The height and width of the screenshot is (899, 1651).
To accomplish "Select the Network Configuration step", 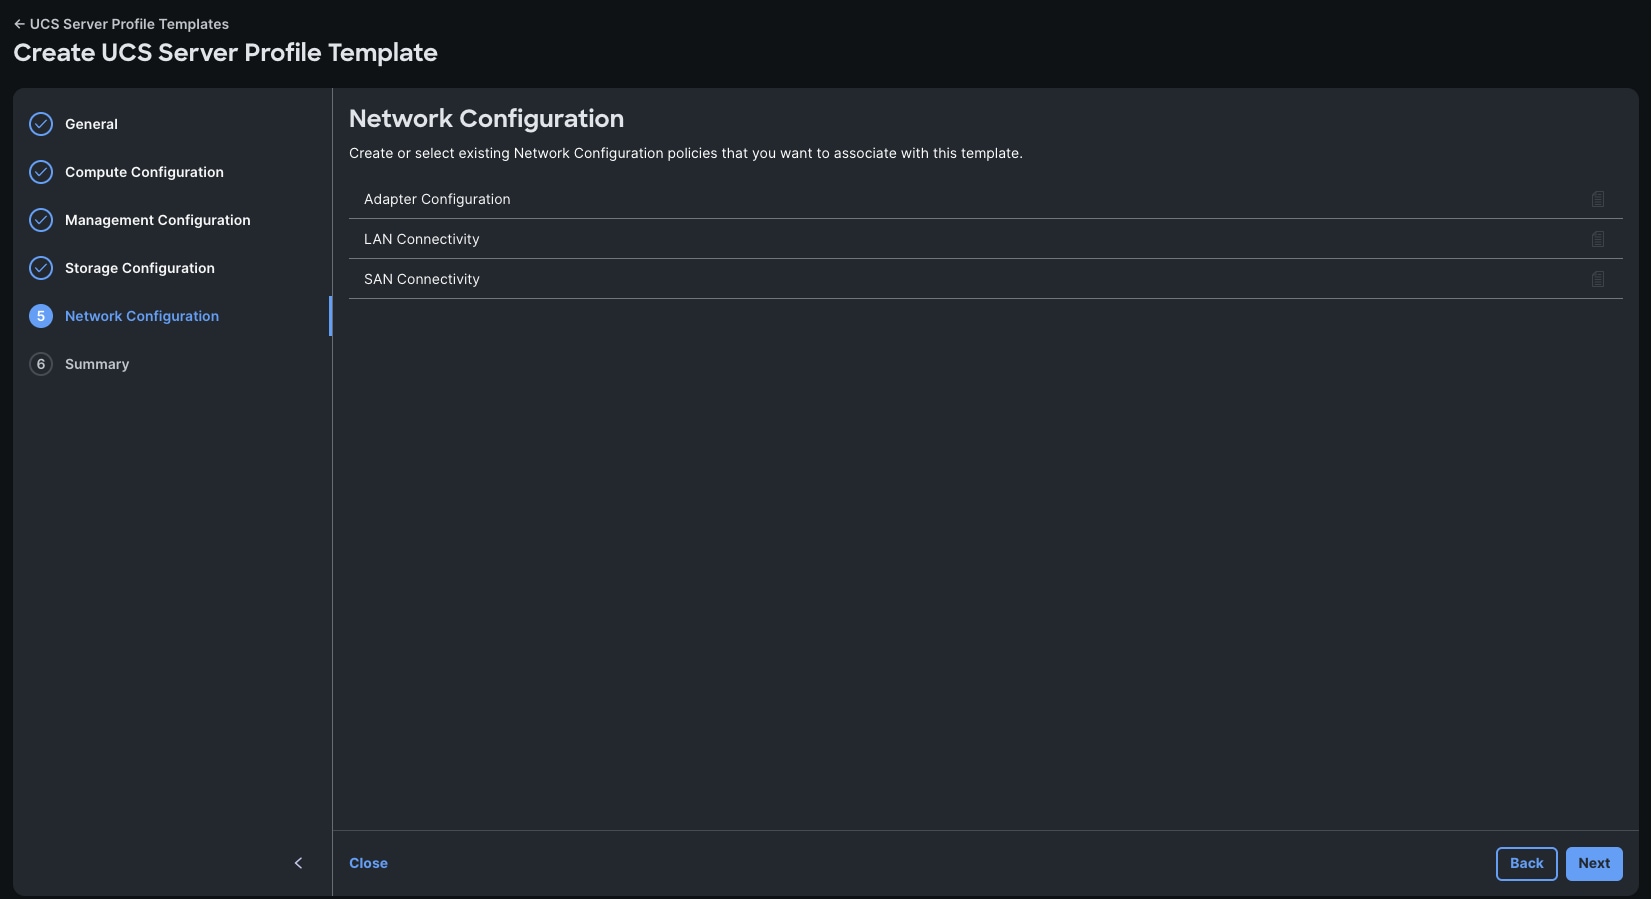I will click(142, 316).
